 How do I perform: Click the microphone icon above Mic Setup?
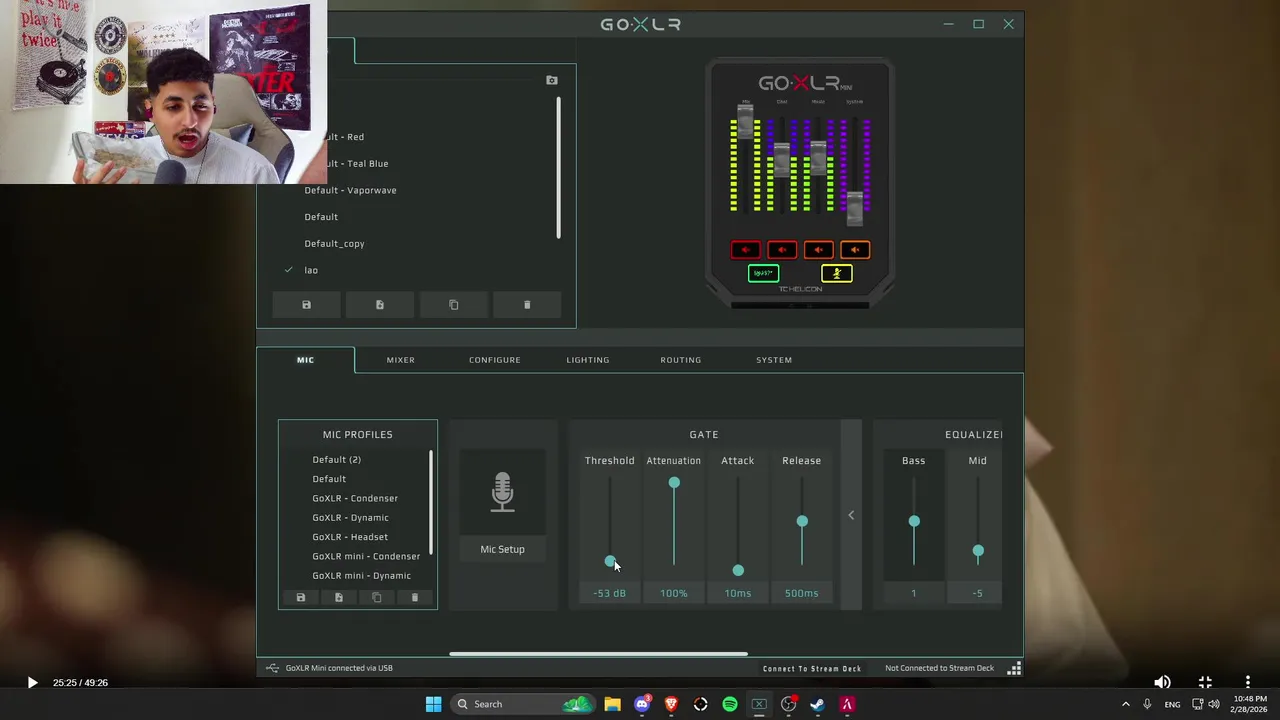coord(502,492)
